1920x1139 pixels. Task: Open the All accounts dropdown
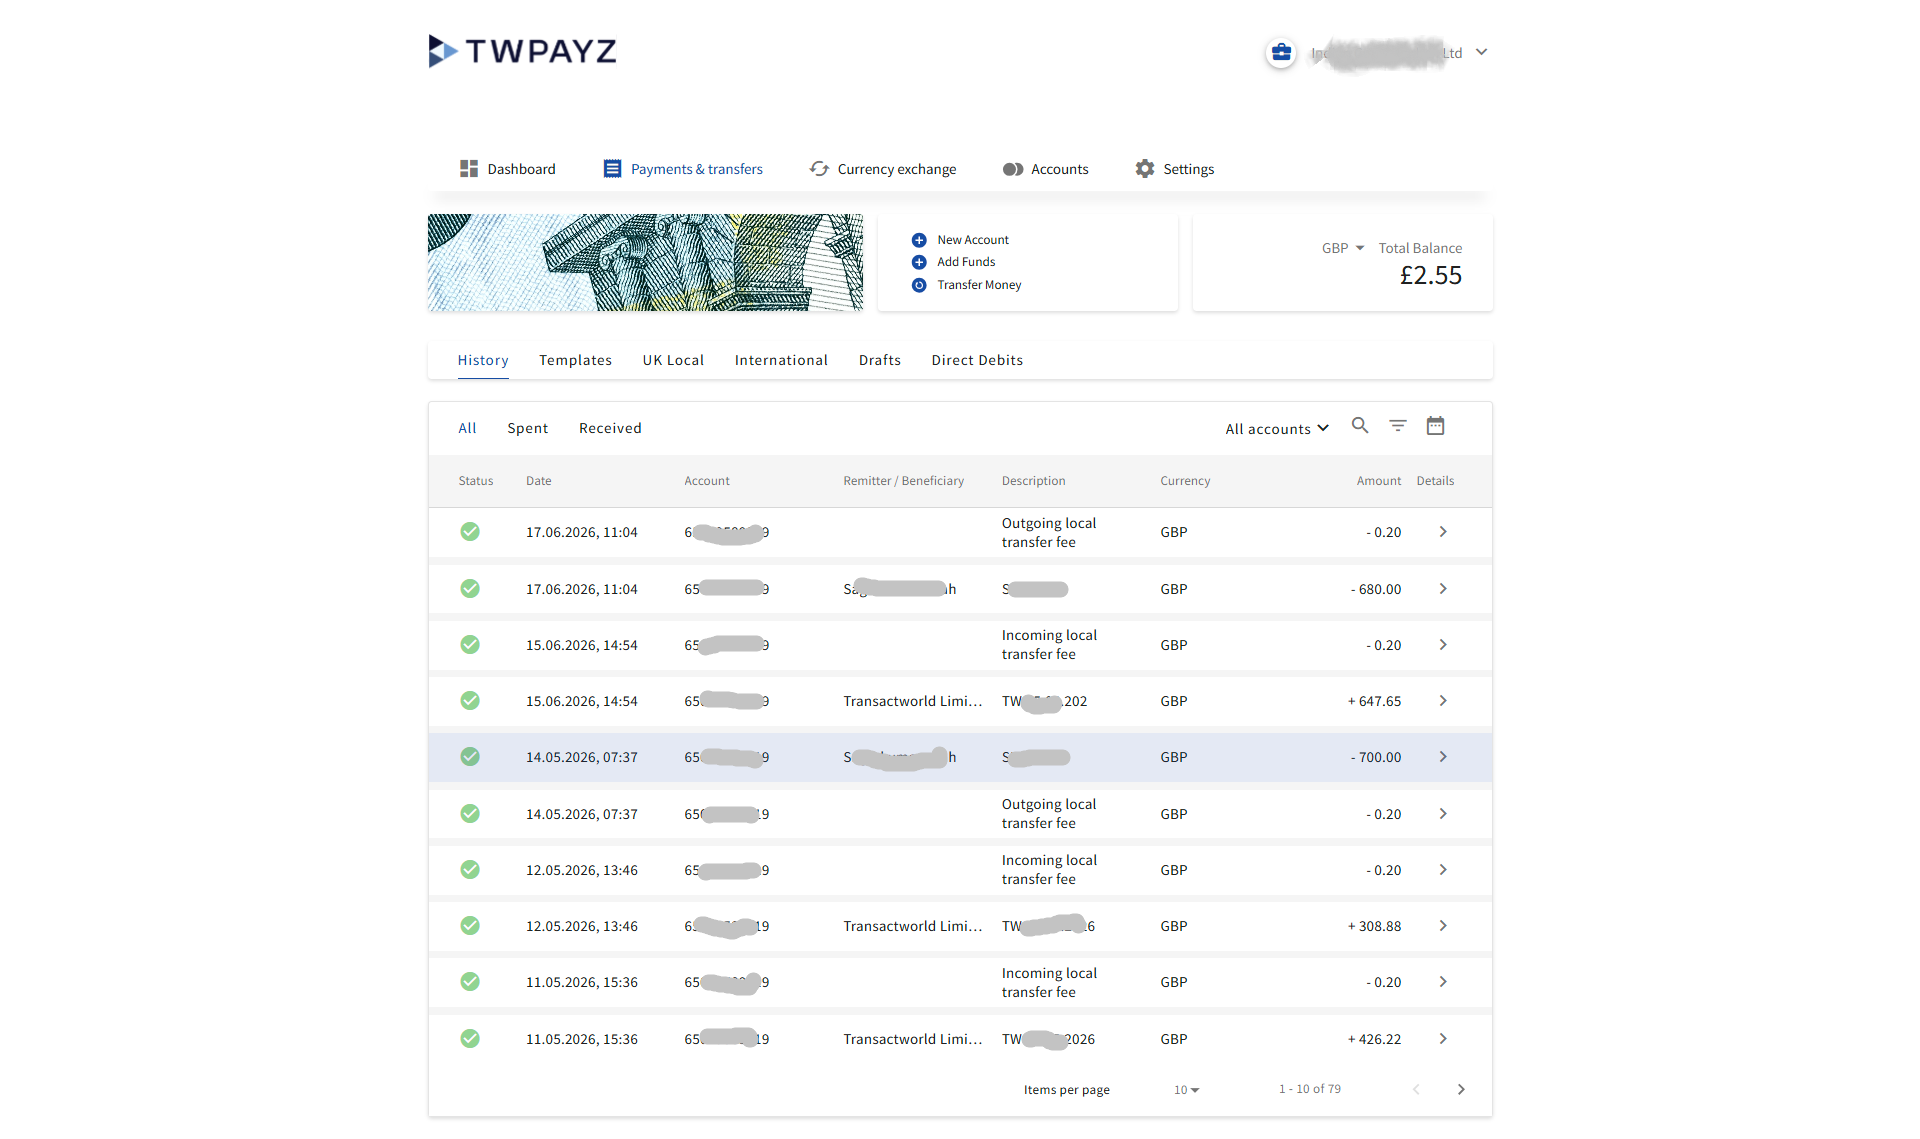click(1277, 428)
